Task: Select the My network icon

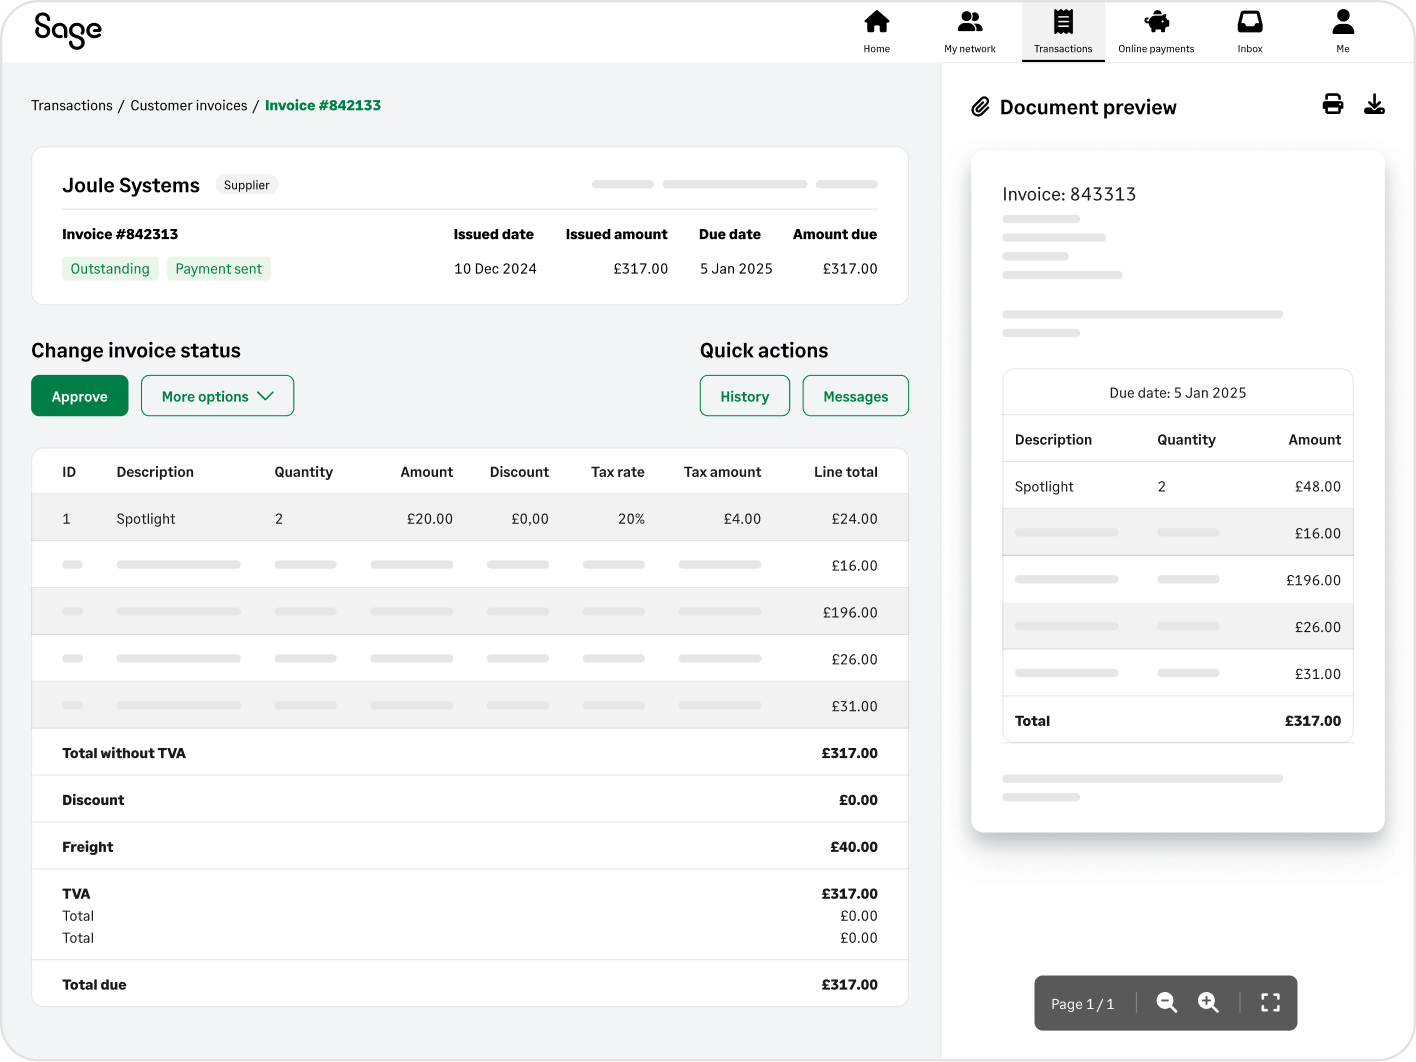Action: click(969, 30)
